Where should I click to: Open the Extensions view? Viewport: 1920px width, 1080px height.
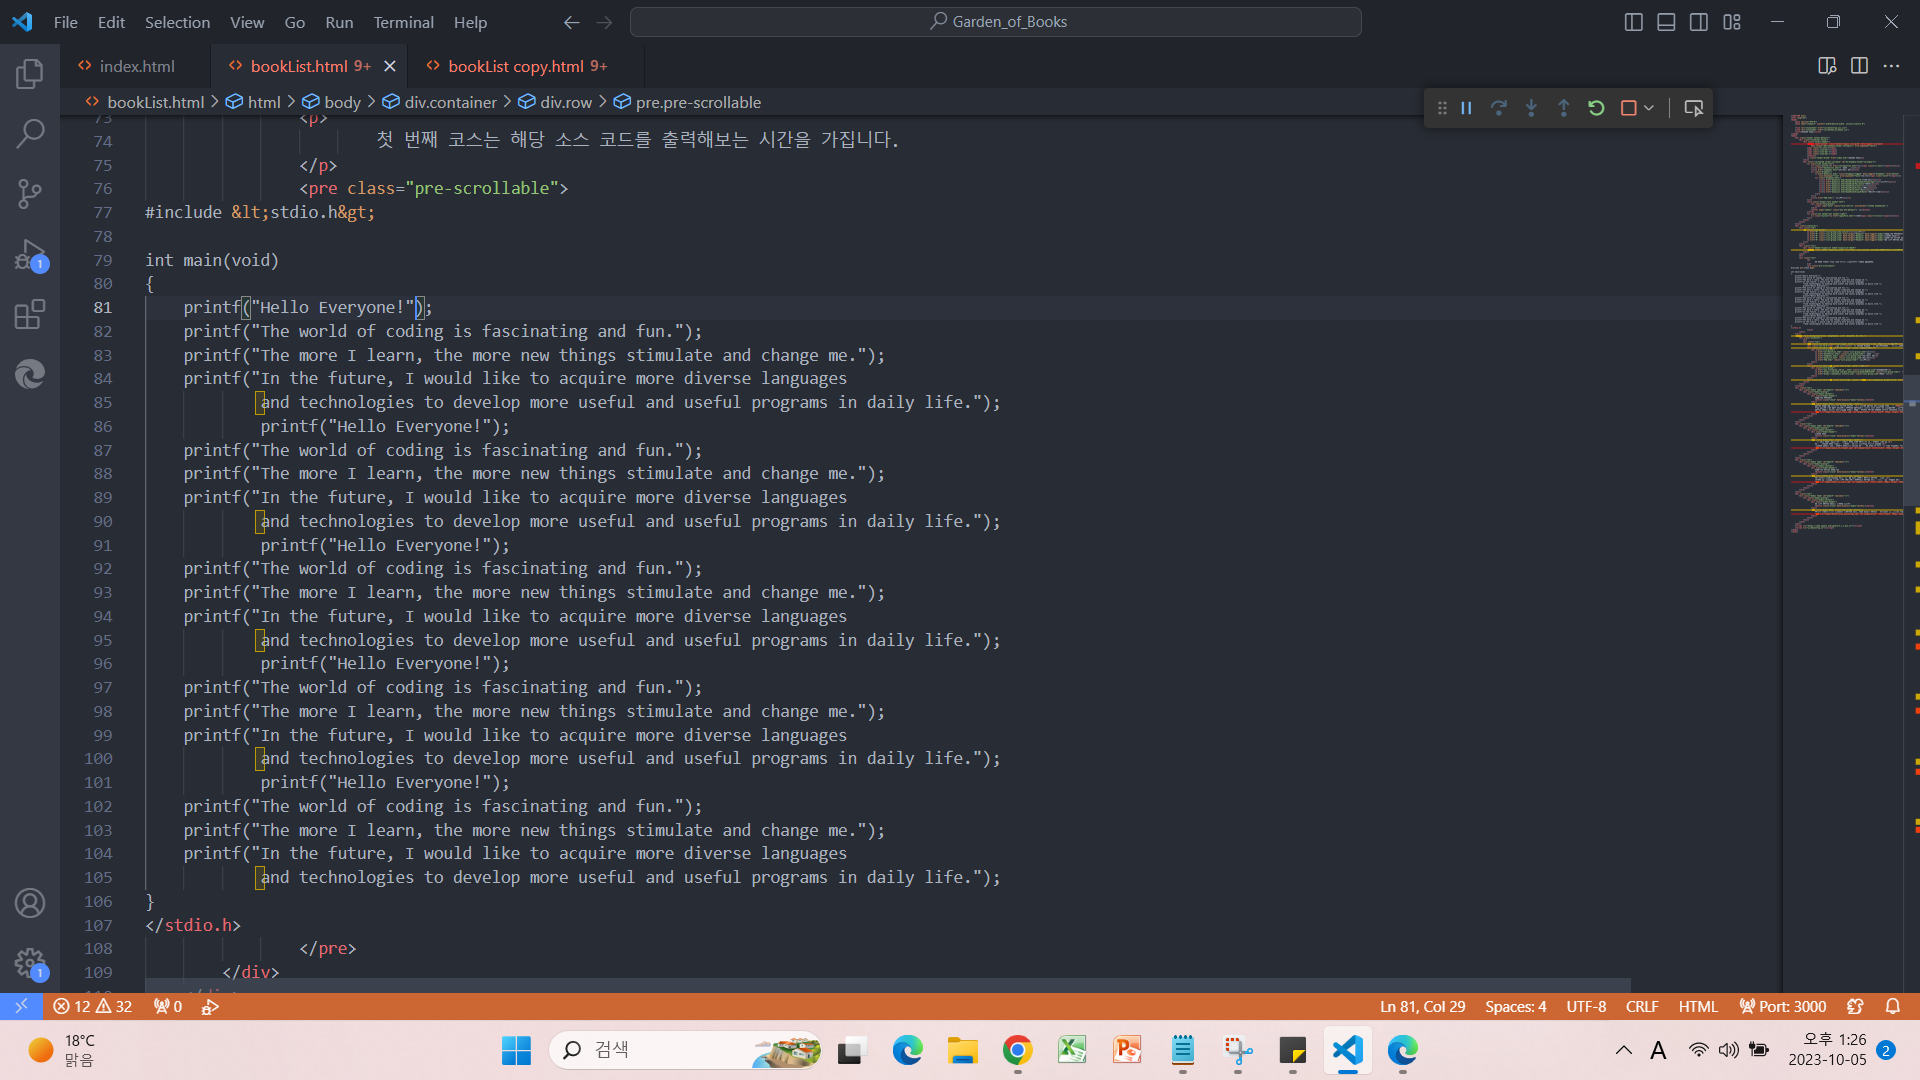[30, 314]
